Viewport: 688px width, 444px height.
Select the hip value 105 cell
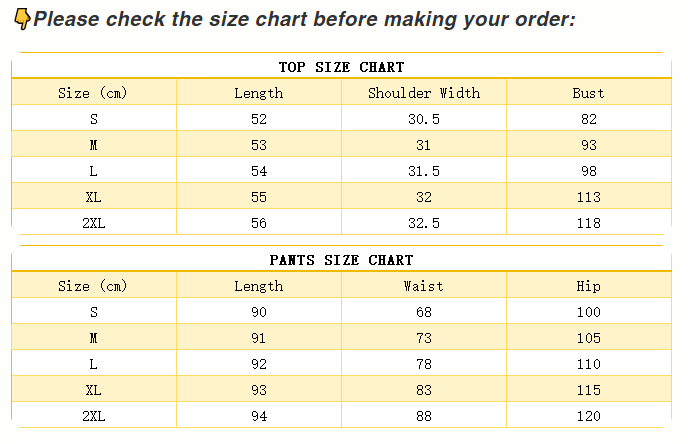pyautogui.click(x=588, y=338)
